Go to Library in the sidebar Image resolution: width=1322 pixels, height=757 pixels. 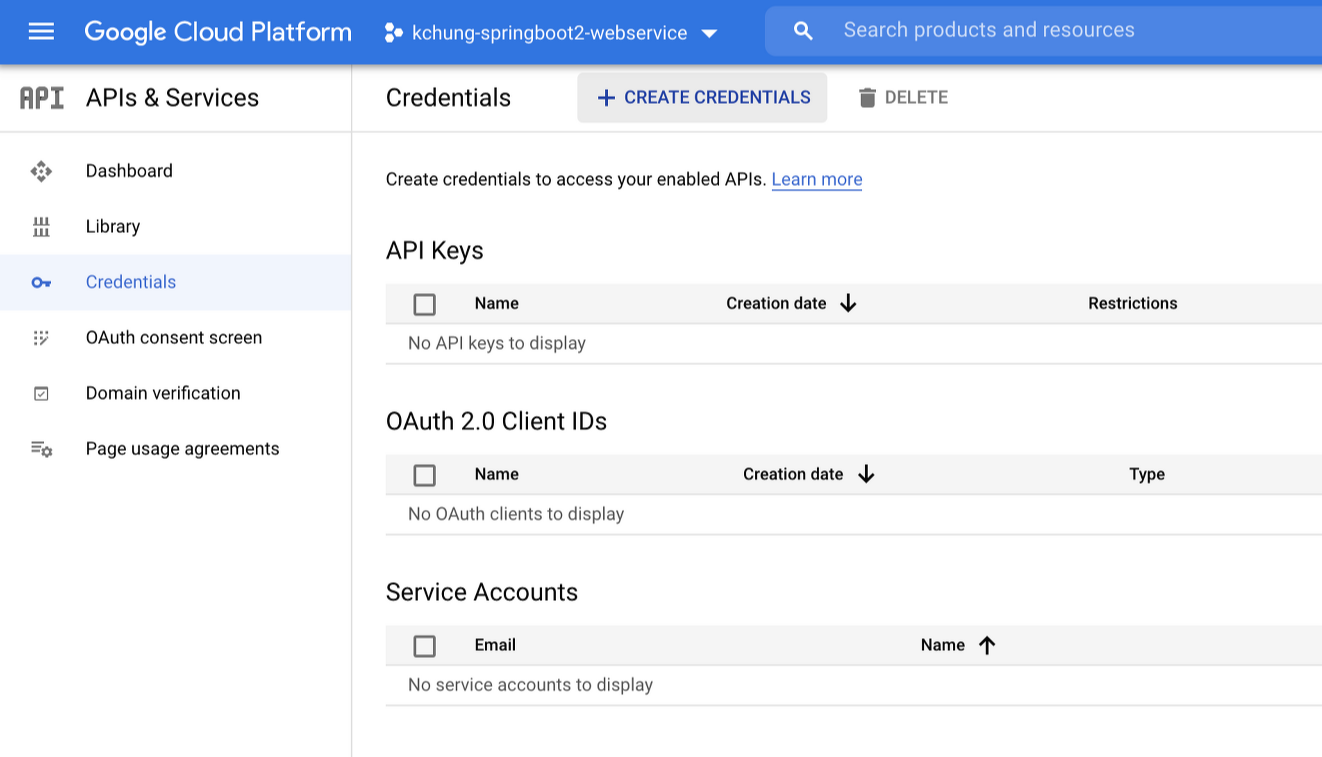[175, 227]
